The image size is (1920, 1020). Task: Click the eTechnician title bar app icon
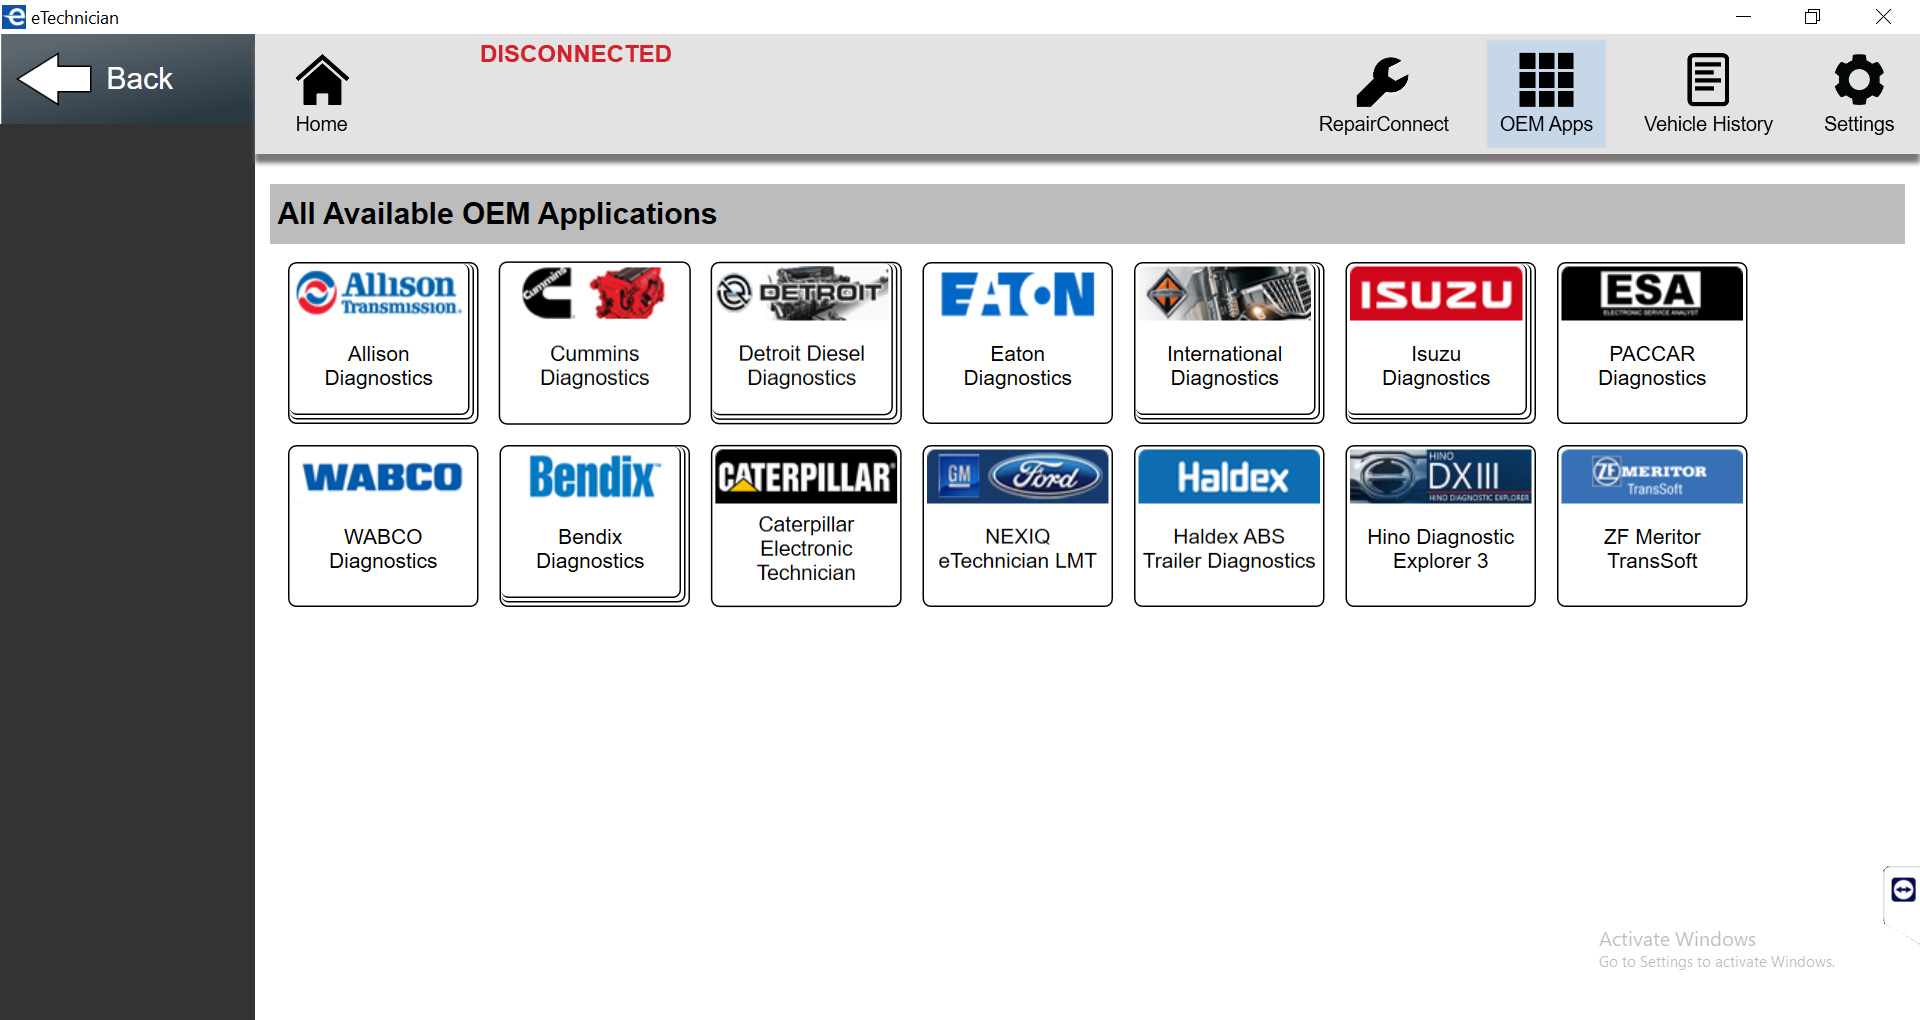tap(14, 16)
